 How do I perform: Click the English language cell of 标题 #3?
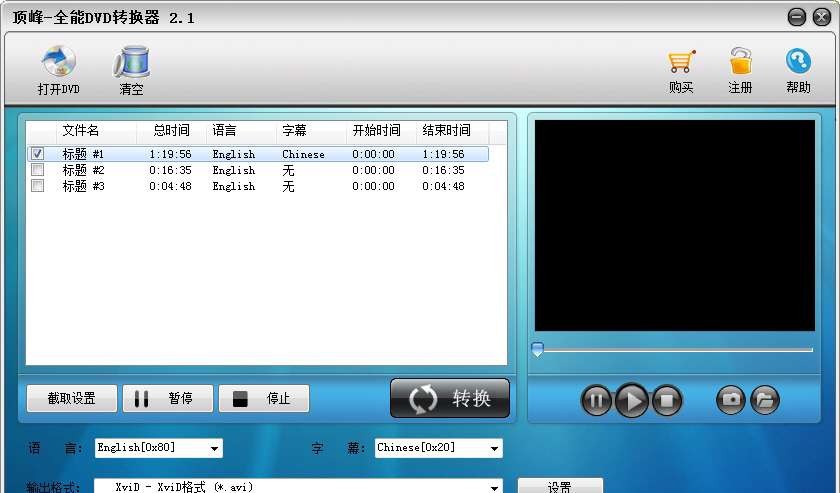pos(234,186)
